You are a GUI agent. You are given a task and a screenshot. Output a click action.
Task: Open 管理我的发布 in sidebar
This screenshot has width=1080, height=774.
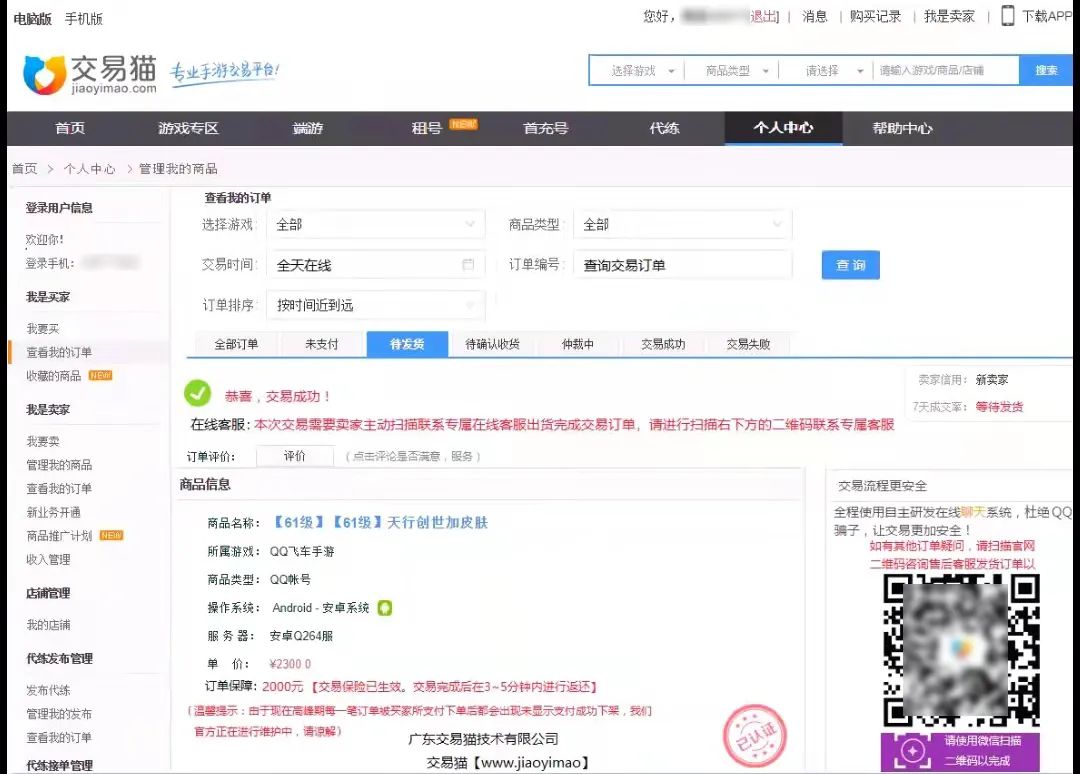(x=59, y=714)
